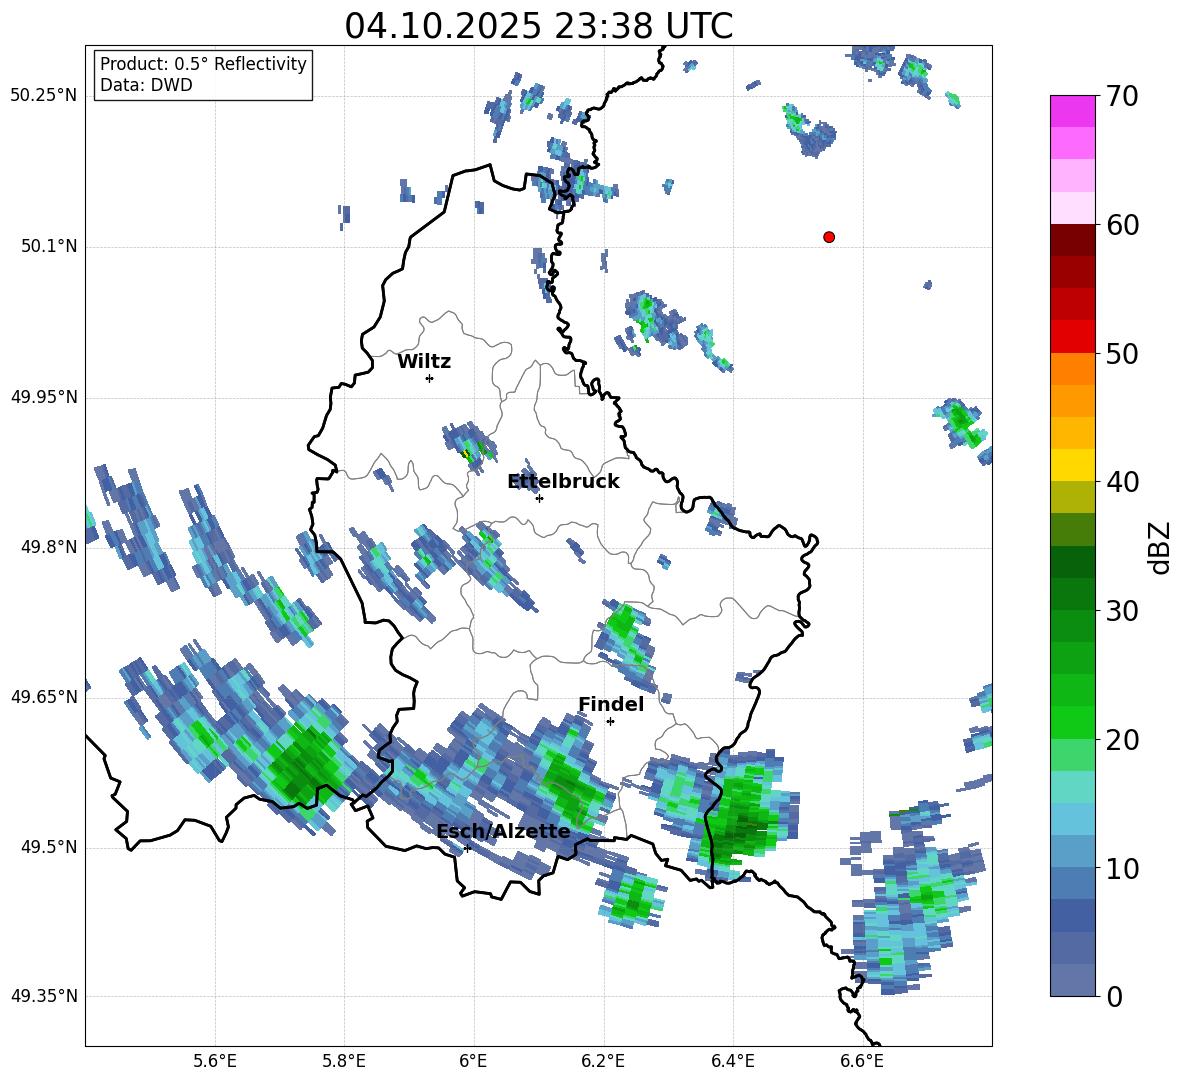Click the '5.6°E' longitude tick label
Image resolution: width=1184 pixels, height=1081 pixels.
click(x=215, y=1061)
